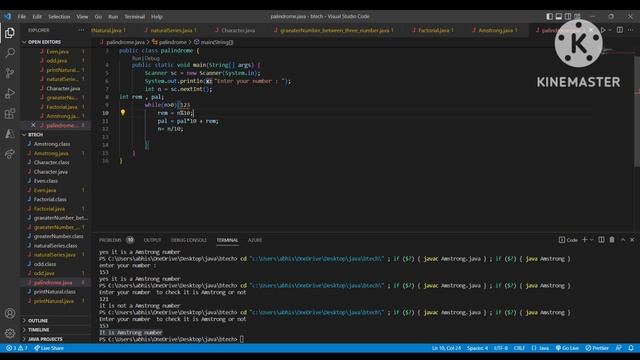Start Live Share from status bar
The height and width of the screenshot is (360, 640).
(49, 348)
